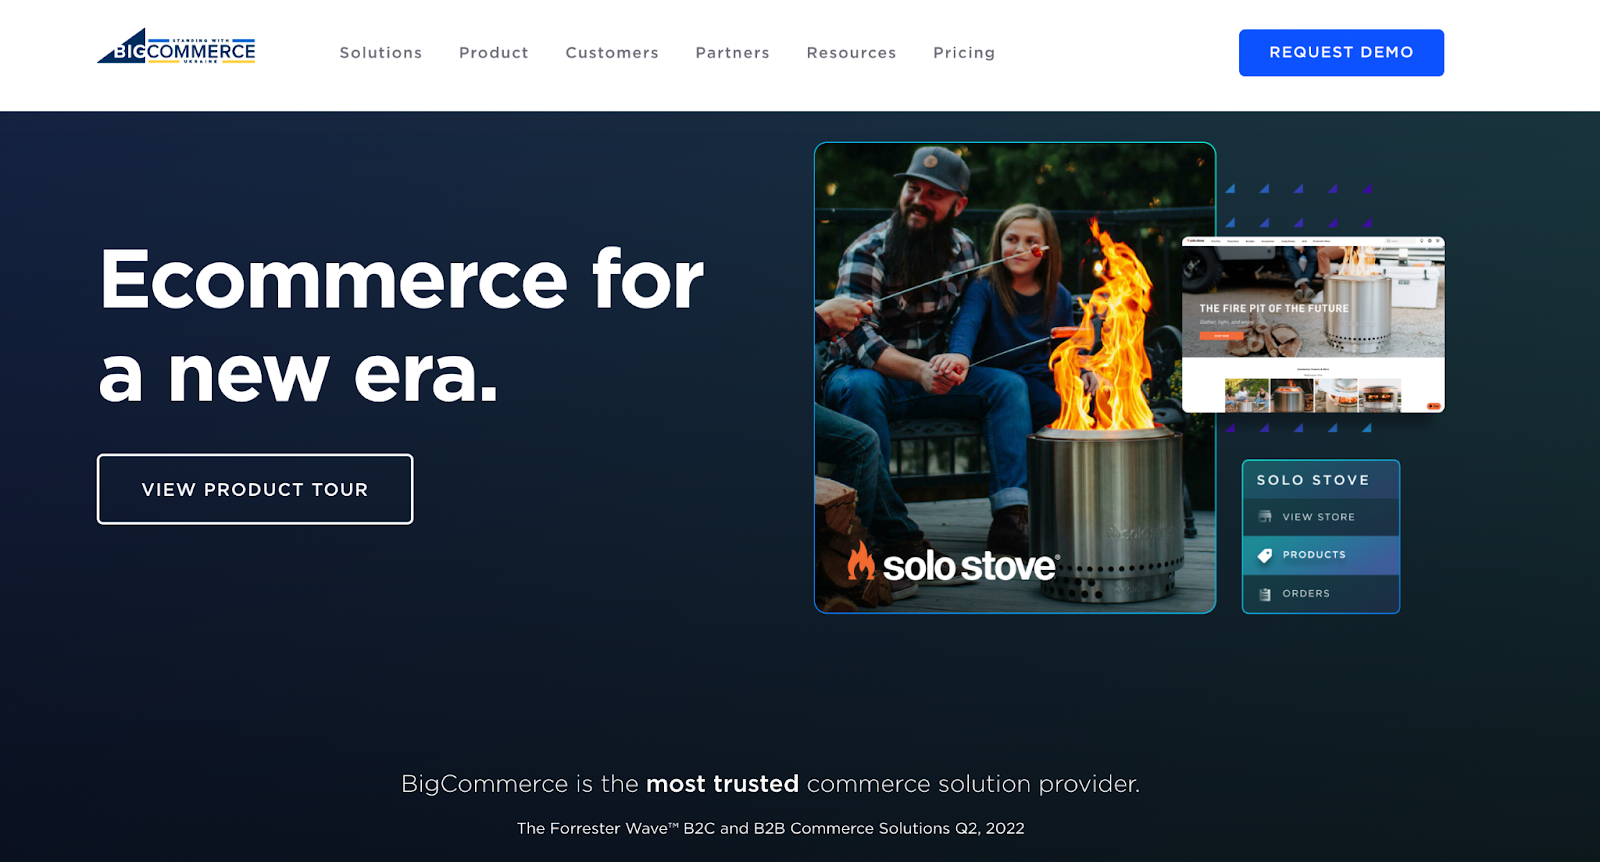This screenshot has height=862, width=1600.
Task: Open the Resources navigation item
Action: pyautogui.click(x=852, y=53)
